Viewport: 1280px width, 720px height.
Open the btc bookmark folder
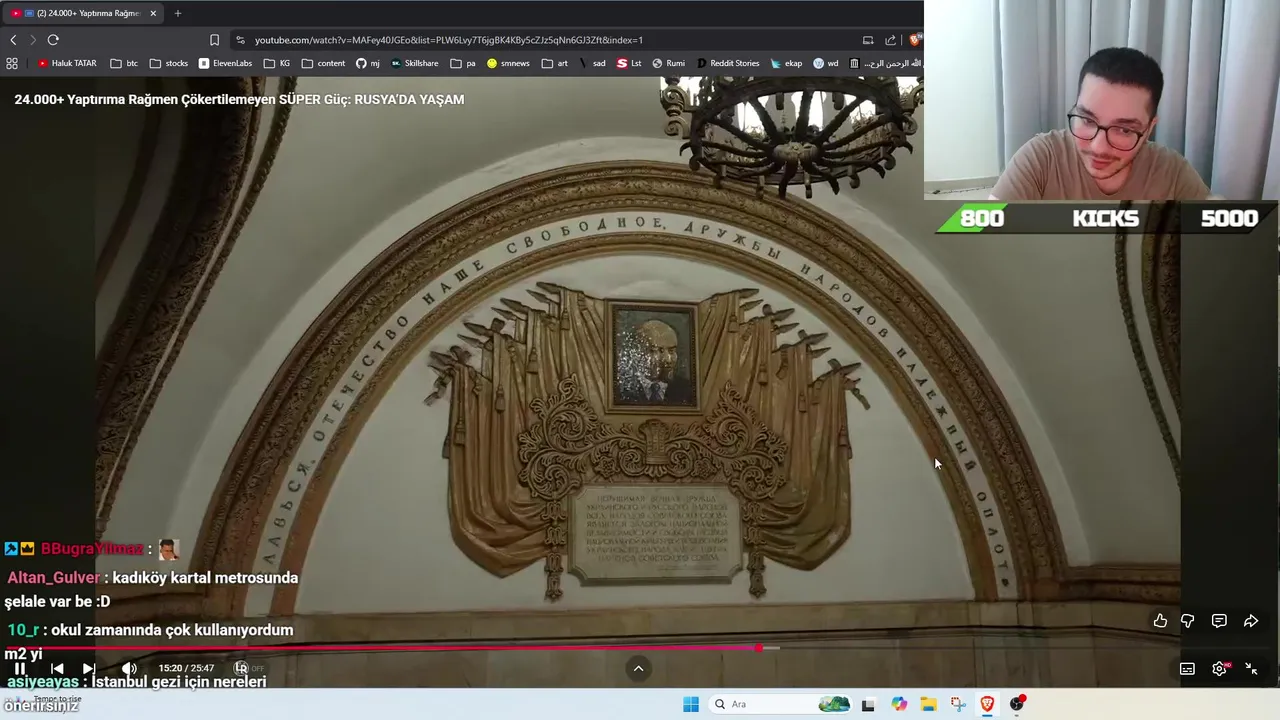[124, 63]
